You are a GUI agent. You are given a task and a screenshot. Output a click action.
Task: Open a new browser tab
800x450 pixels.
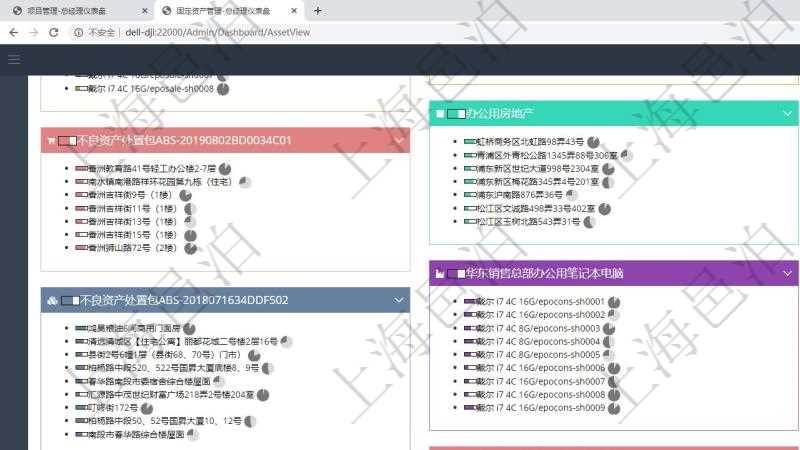(318, 11)
